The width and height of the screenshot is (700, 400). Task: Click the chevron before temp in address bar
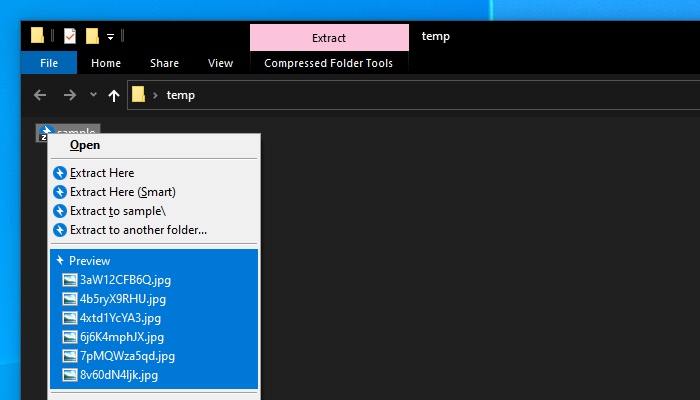156,96
